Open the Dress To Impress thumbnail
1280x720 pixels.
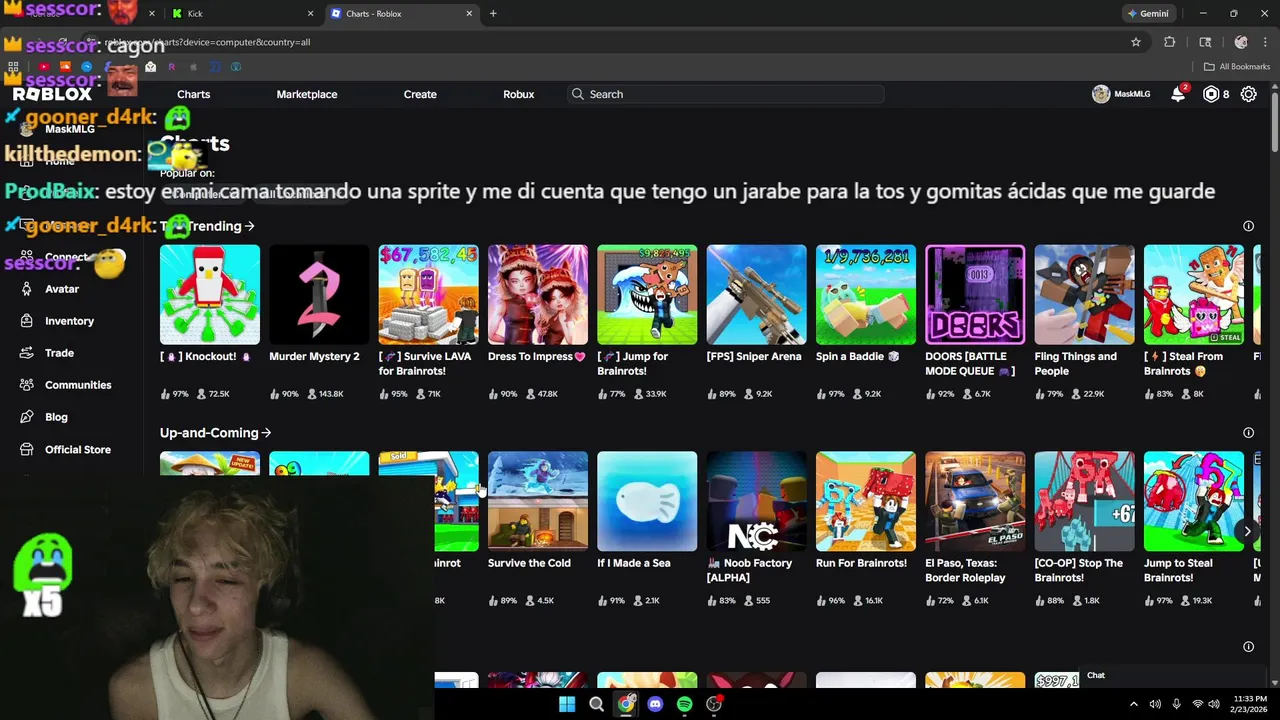(538, 295)
